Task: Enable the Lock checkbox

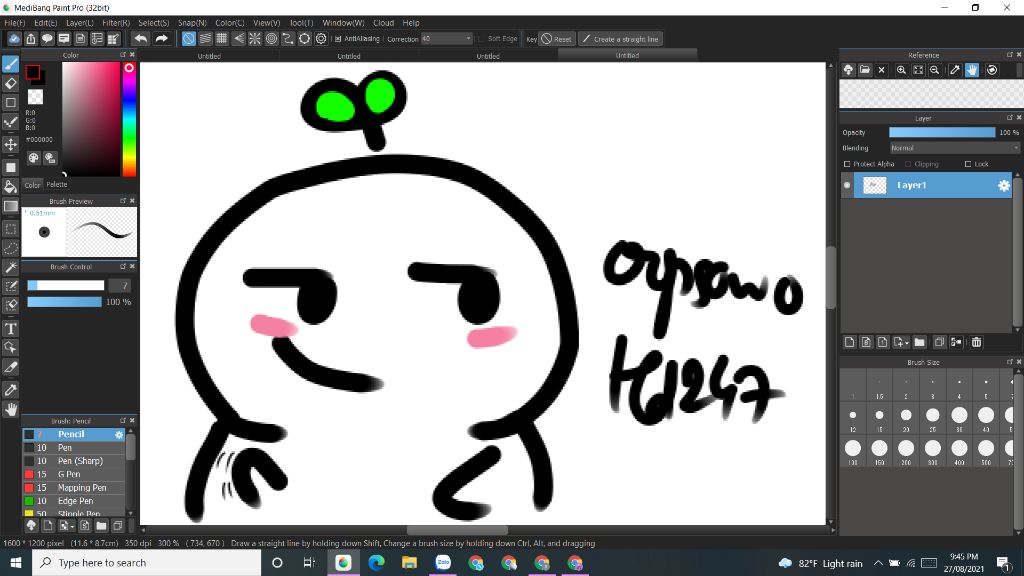Action: point(968,164)
